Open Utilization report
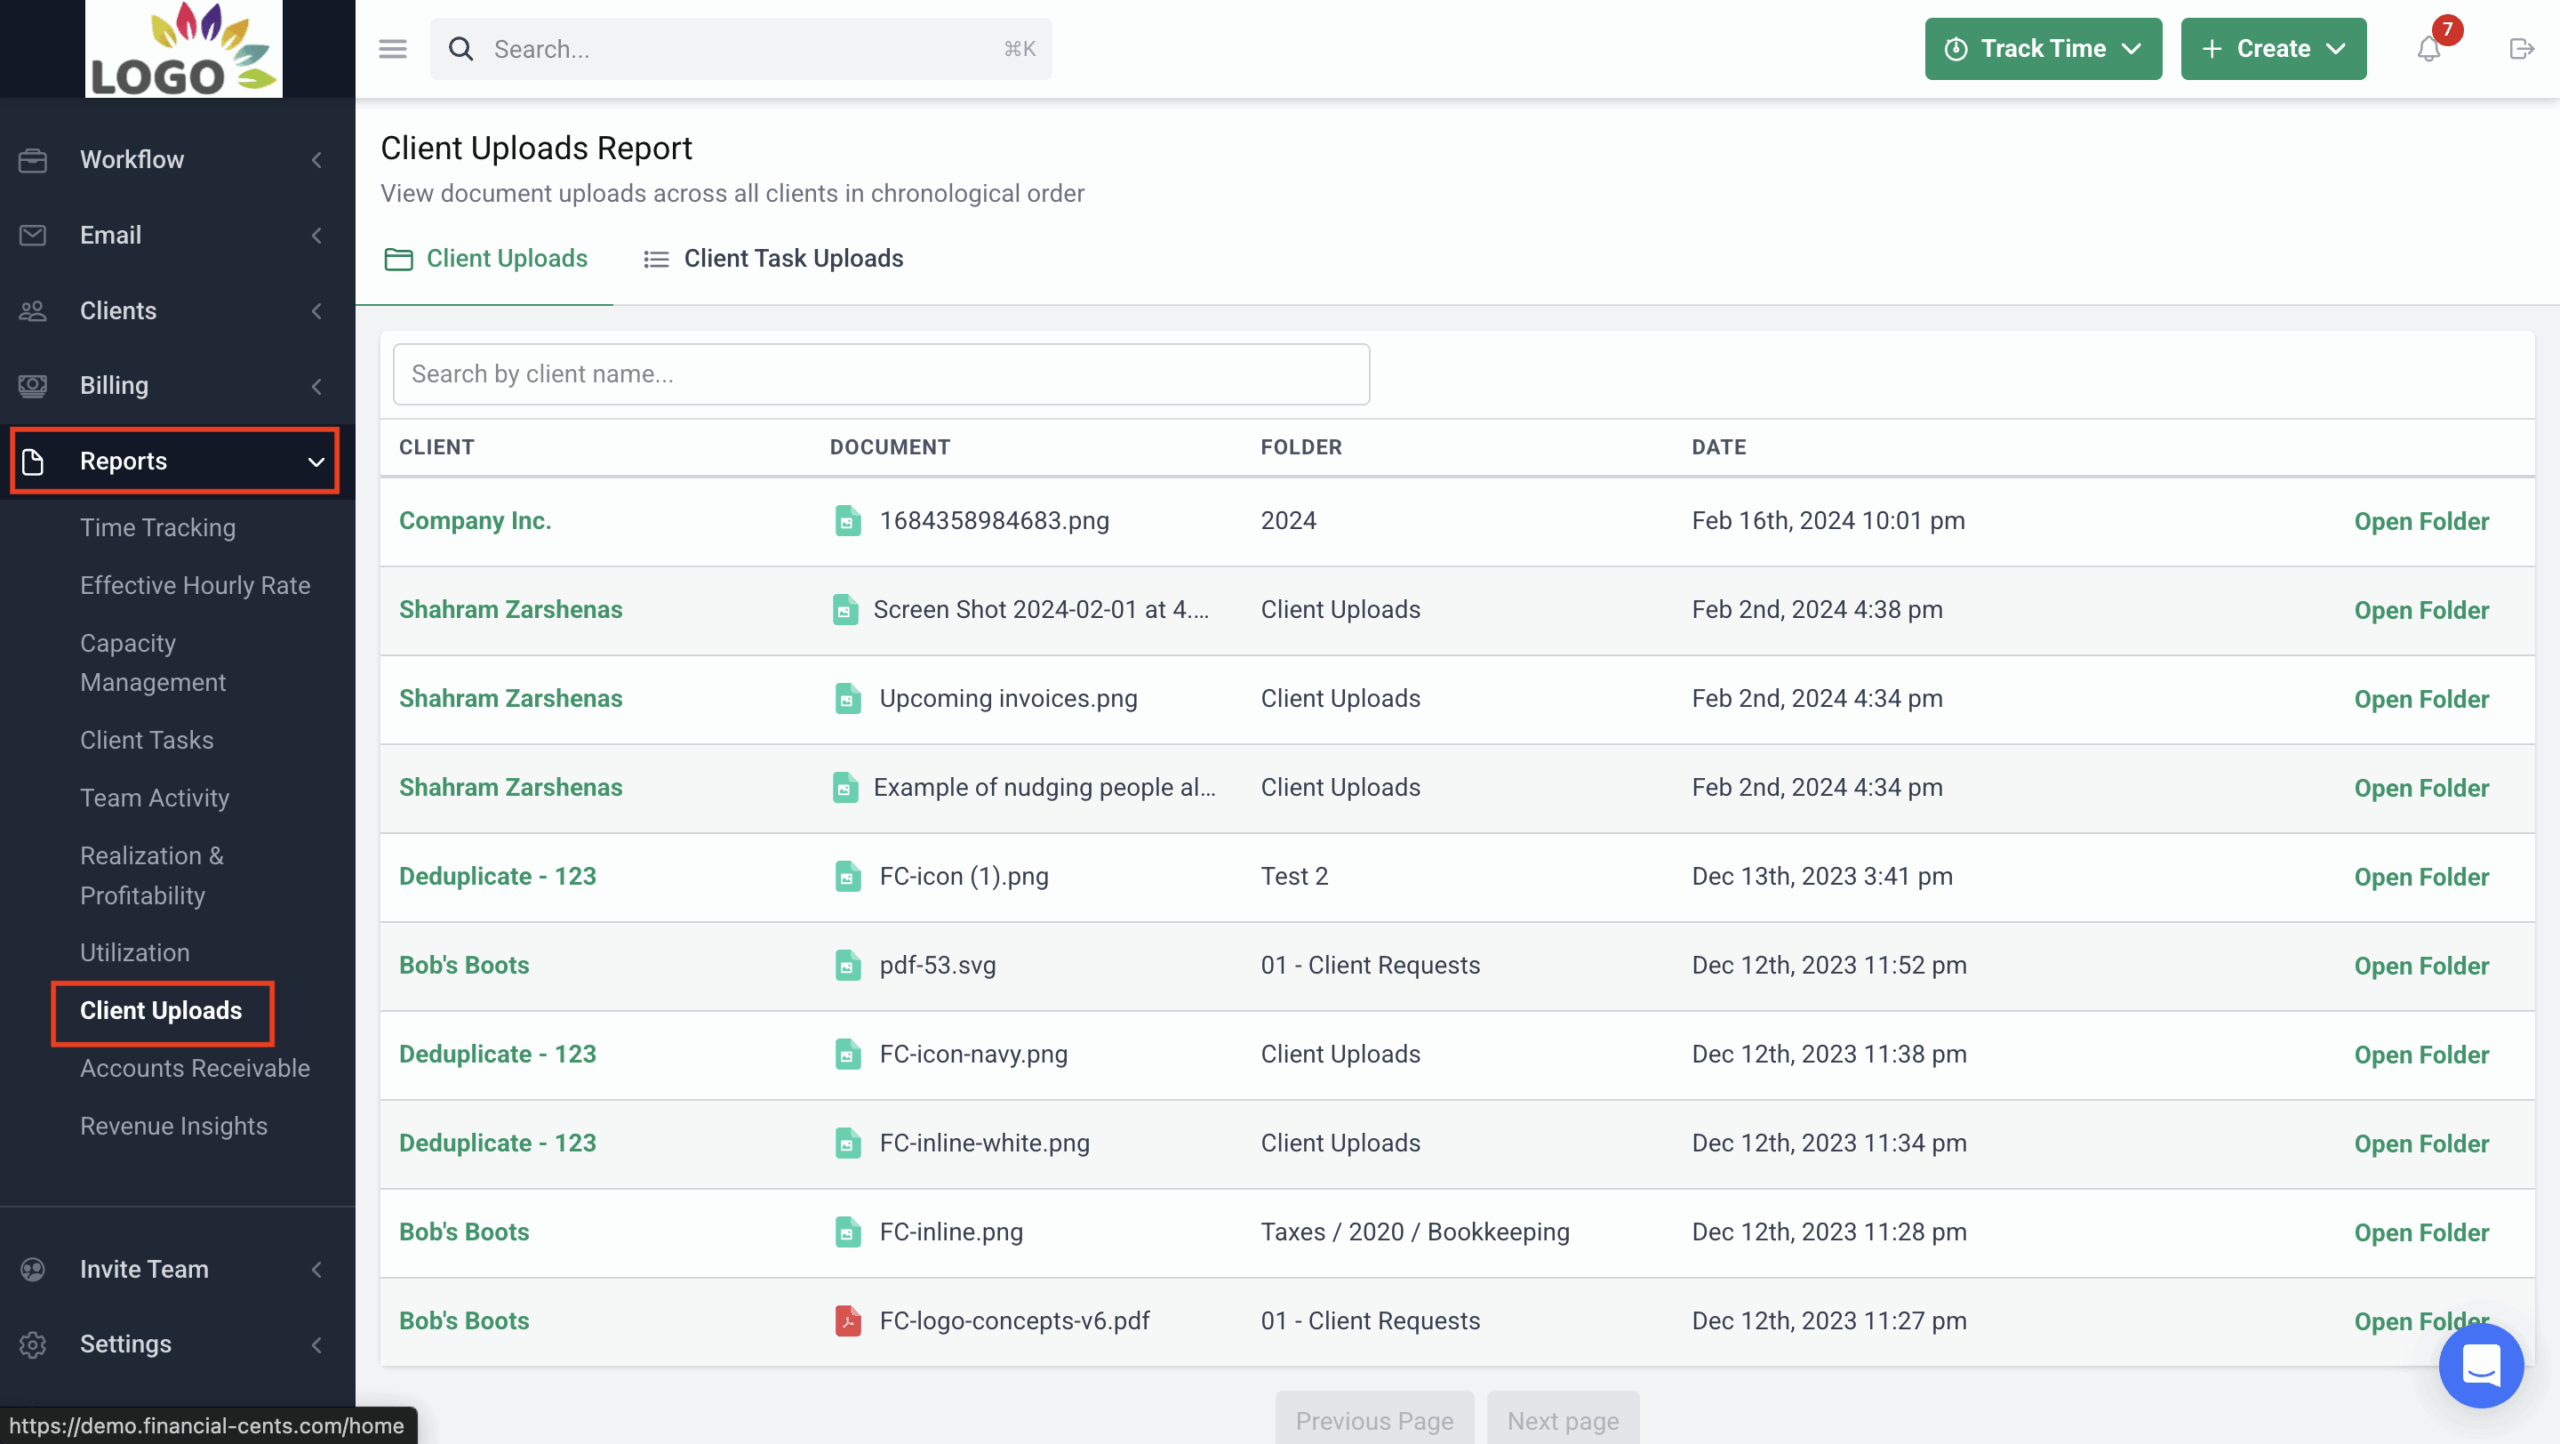 [135, 953]
